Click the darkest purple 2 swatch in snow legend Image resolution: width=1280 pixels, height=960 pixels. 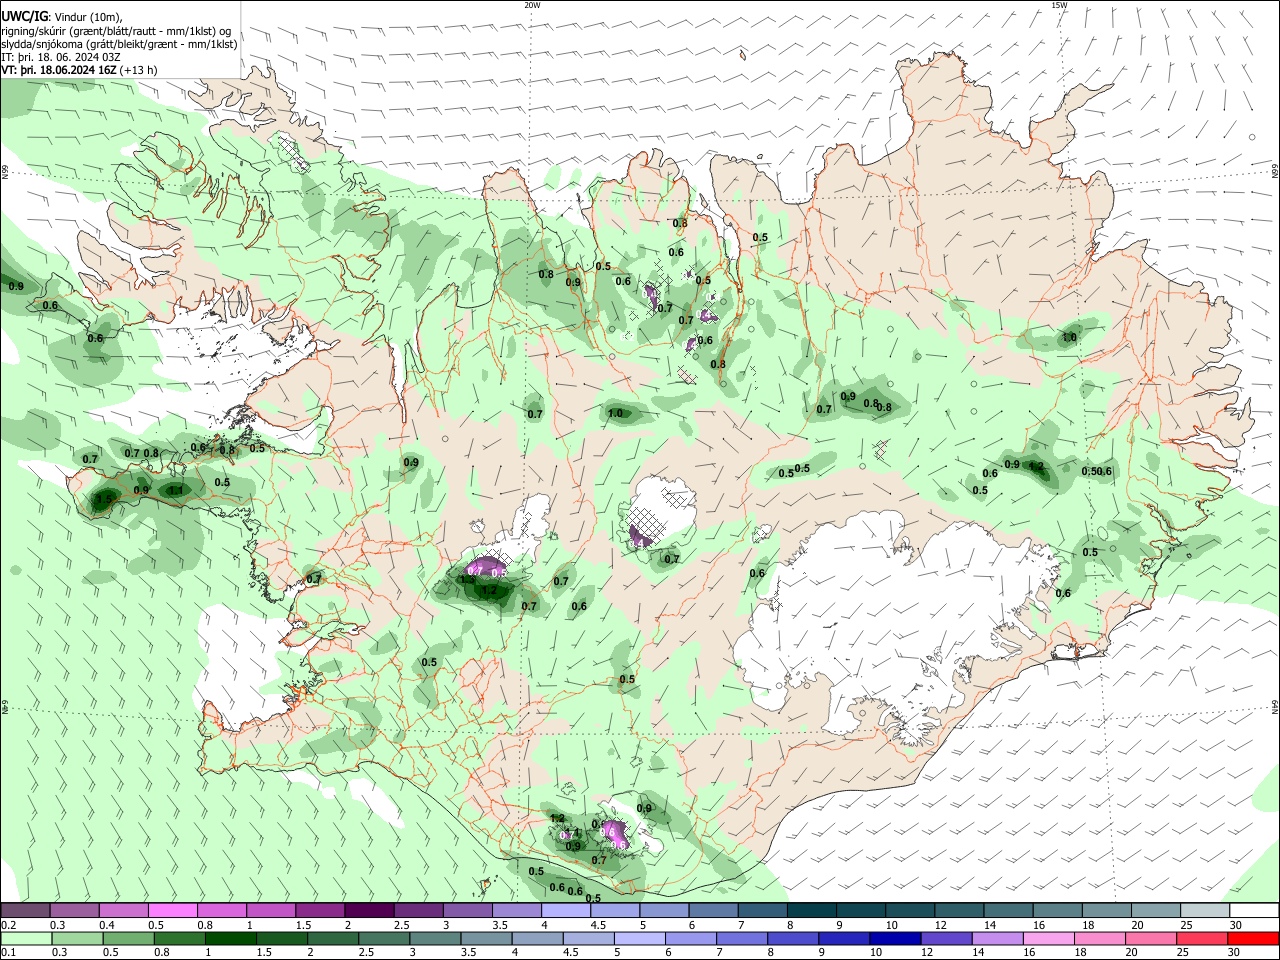tap(369, 911)
